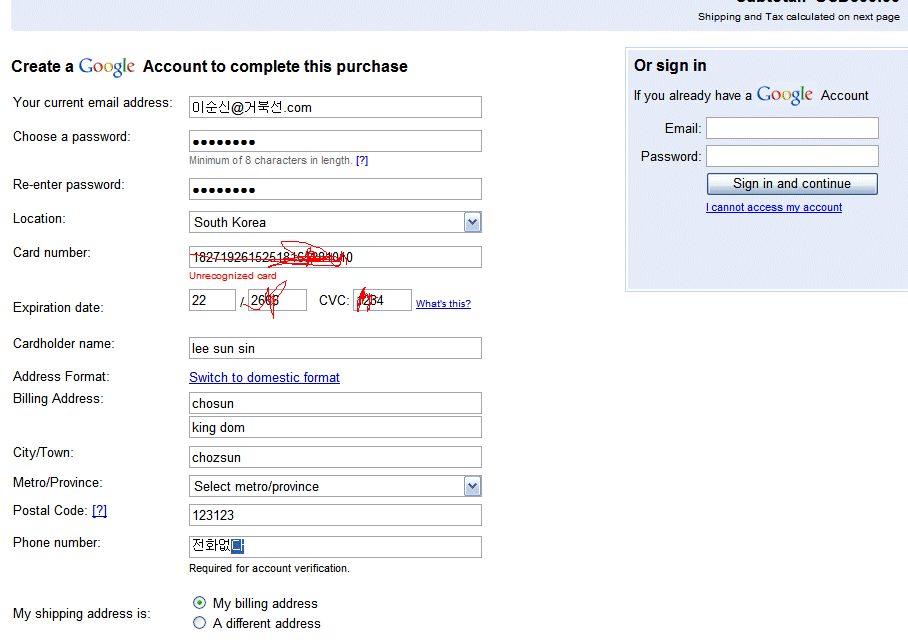
Task: Click the Cardholder name field
Action: [x=335, y=348]
